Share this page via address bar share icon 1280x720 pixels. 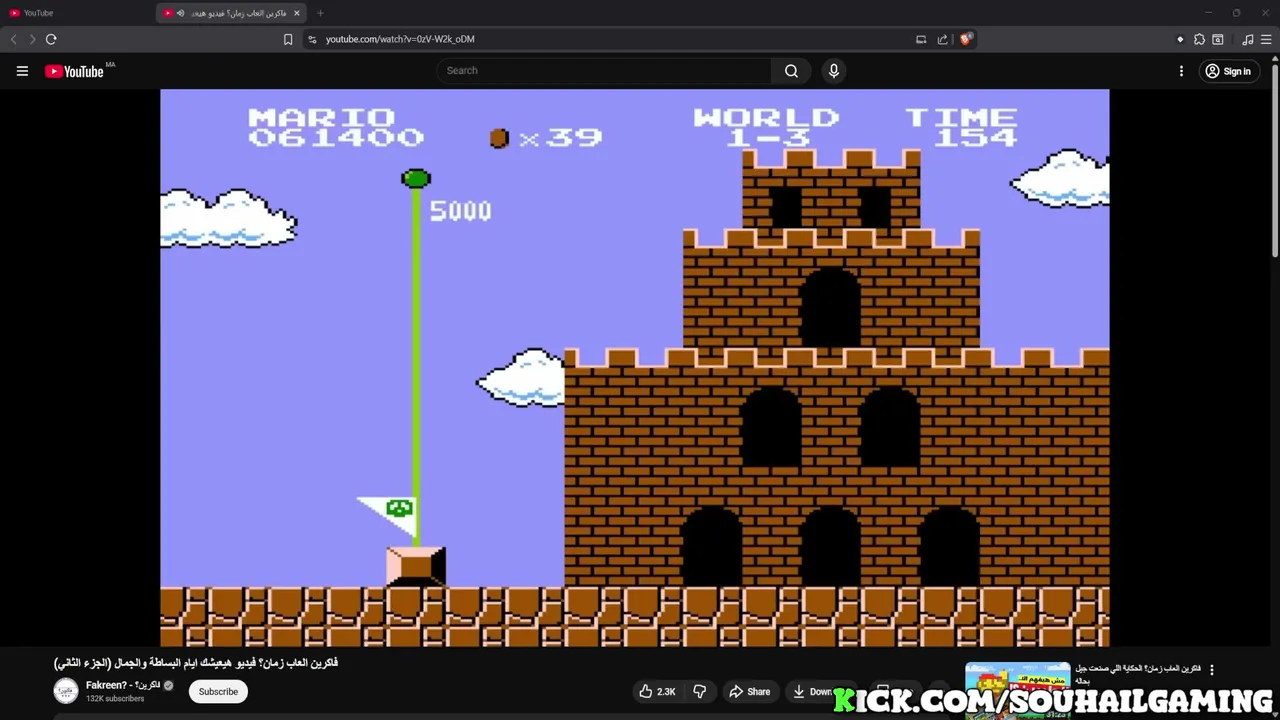click(x=942, y=39)
